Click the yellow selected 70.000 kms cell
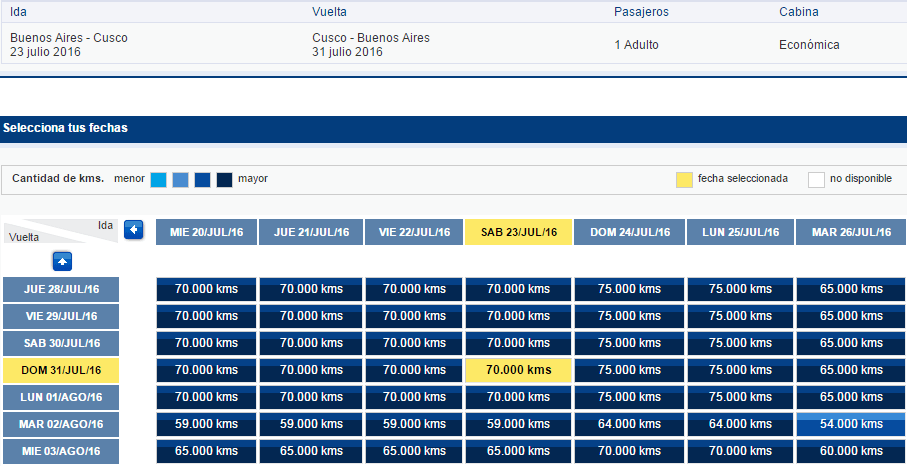Image resolution: width=907 pixels, height=466 pixels. click(x=518, y=370)
